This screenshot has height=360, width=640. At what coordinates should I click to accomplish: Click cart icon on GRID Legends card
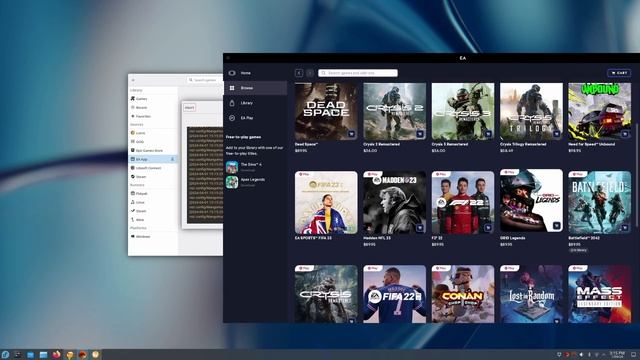(x=556, y=225)
